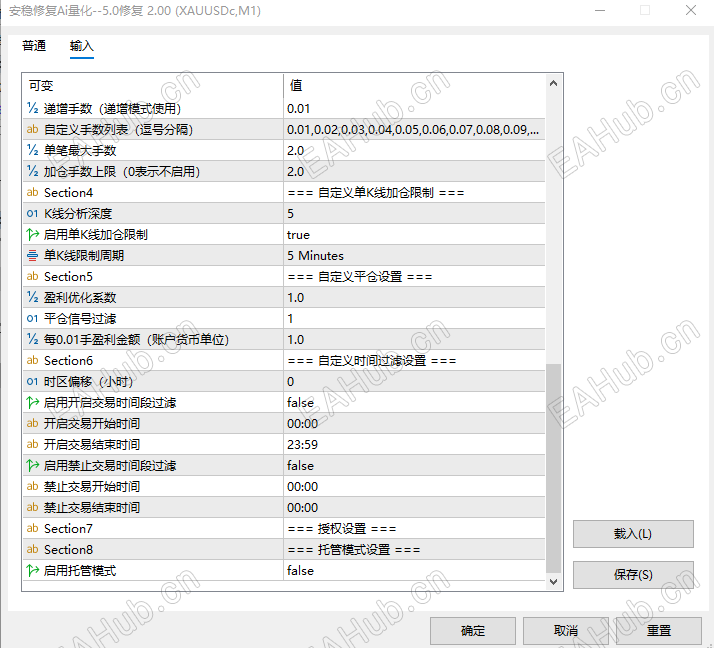
Task: Edit the 2.0 value of 单笔最大手数
Action: coord(414,150)
